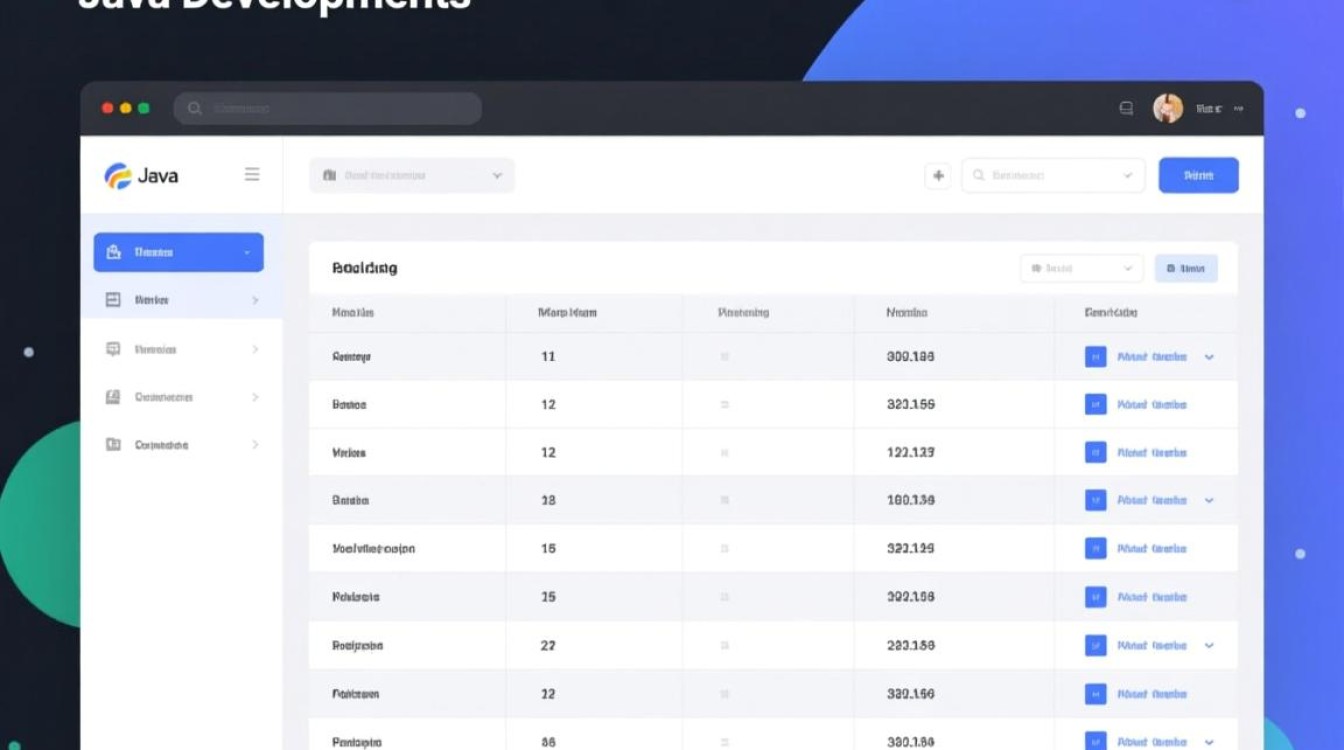Screen dimensions: 1344x750
Task: Click the search magnifier in the top-left search bar
Action: pyautogui.click(x=194, y=107)
